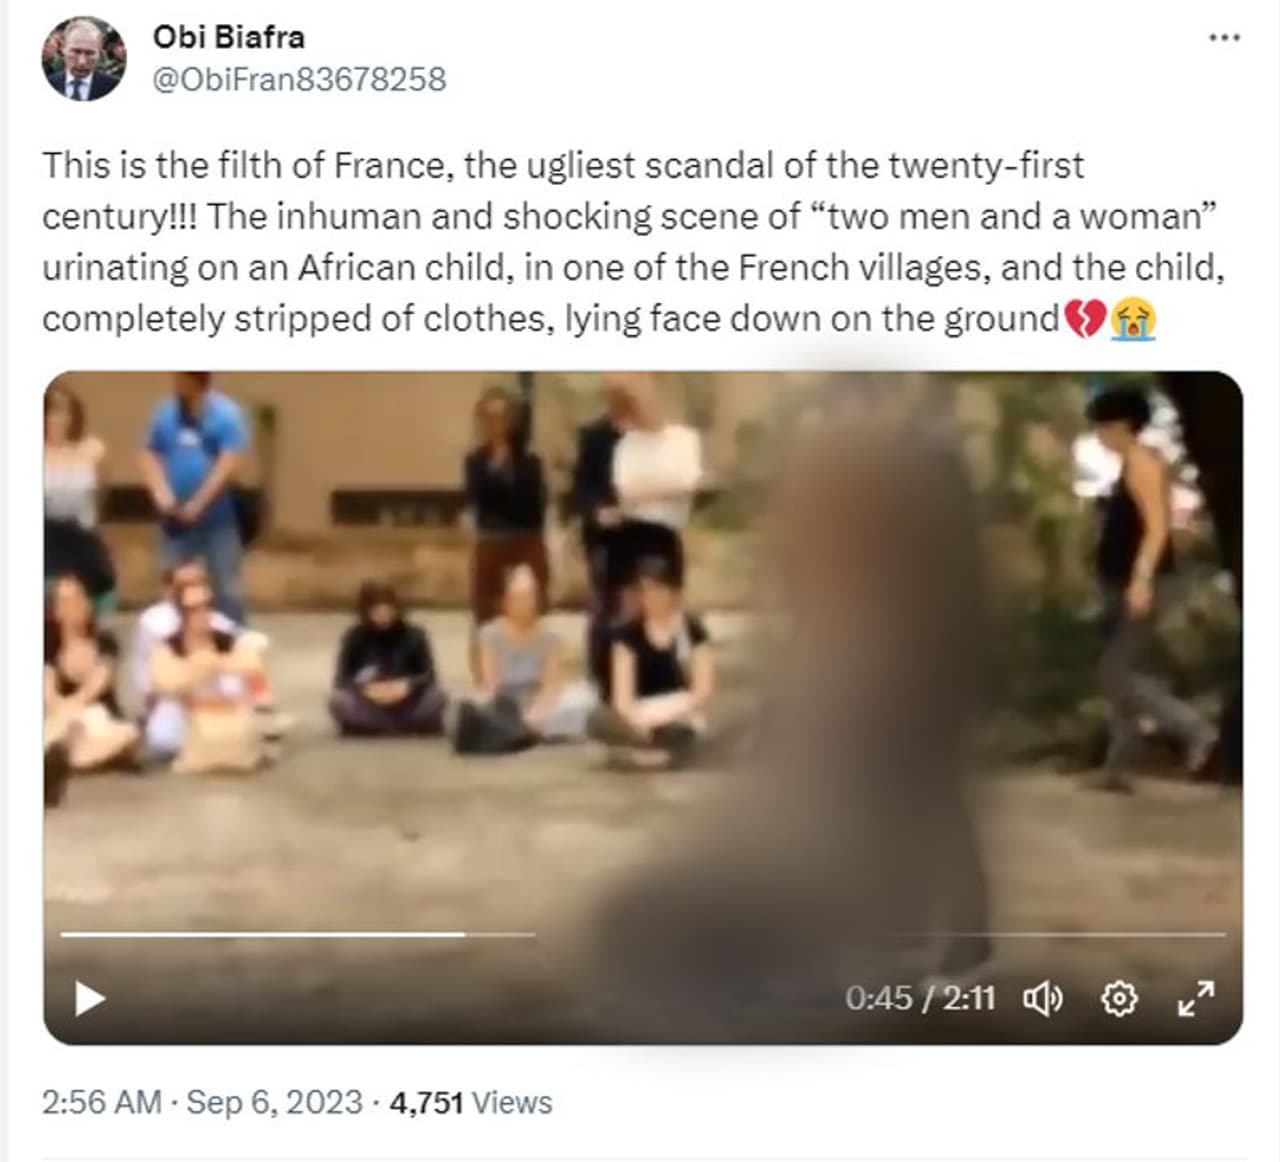Viewport: 1280px width, 1162px height.
Task: Open the Obi Biafra profile avatar
Action: click(x=83, y=58)
